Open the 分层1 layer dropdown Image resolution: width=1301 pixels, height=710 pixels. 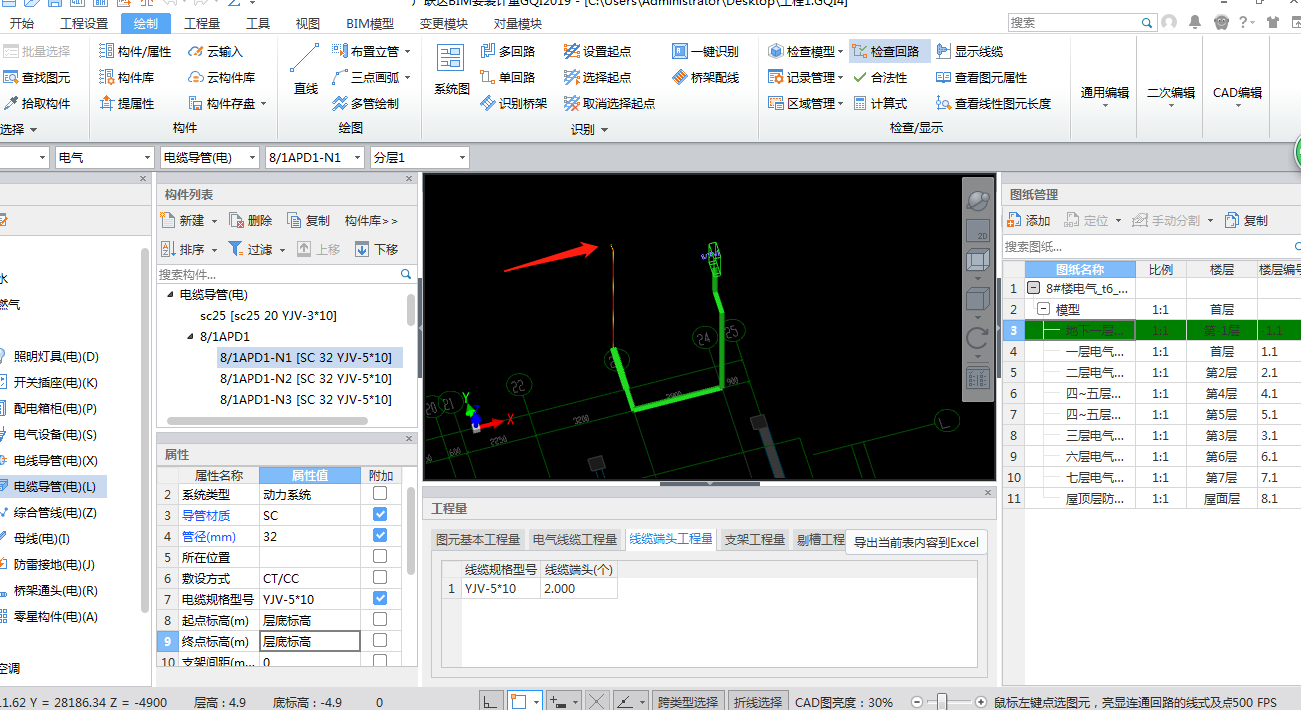click(419, 157)
